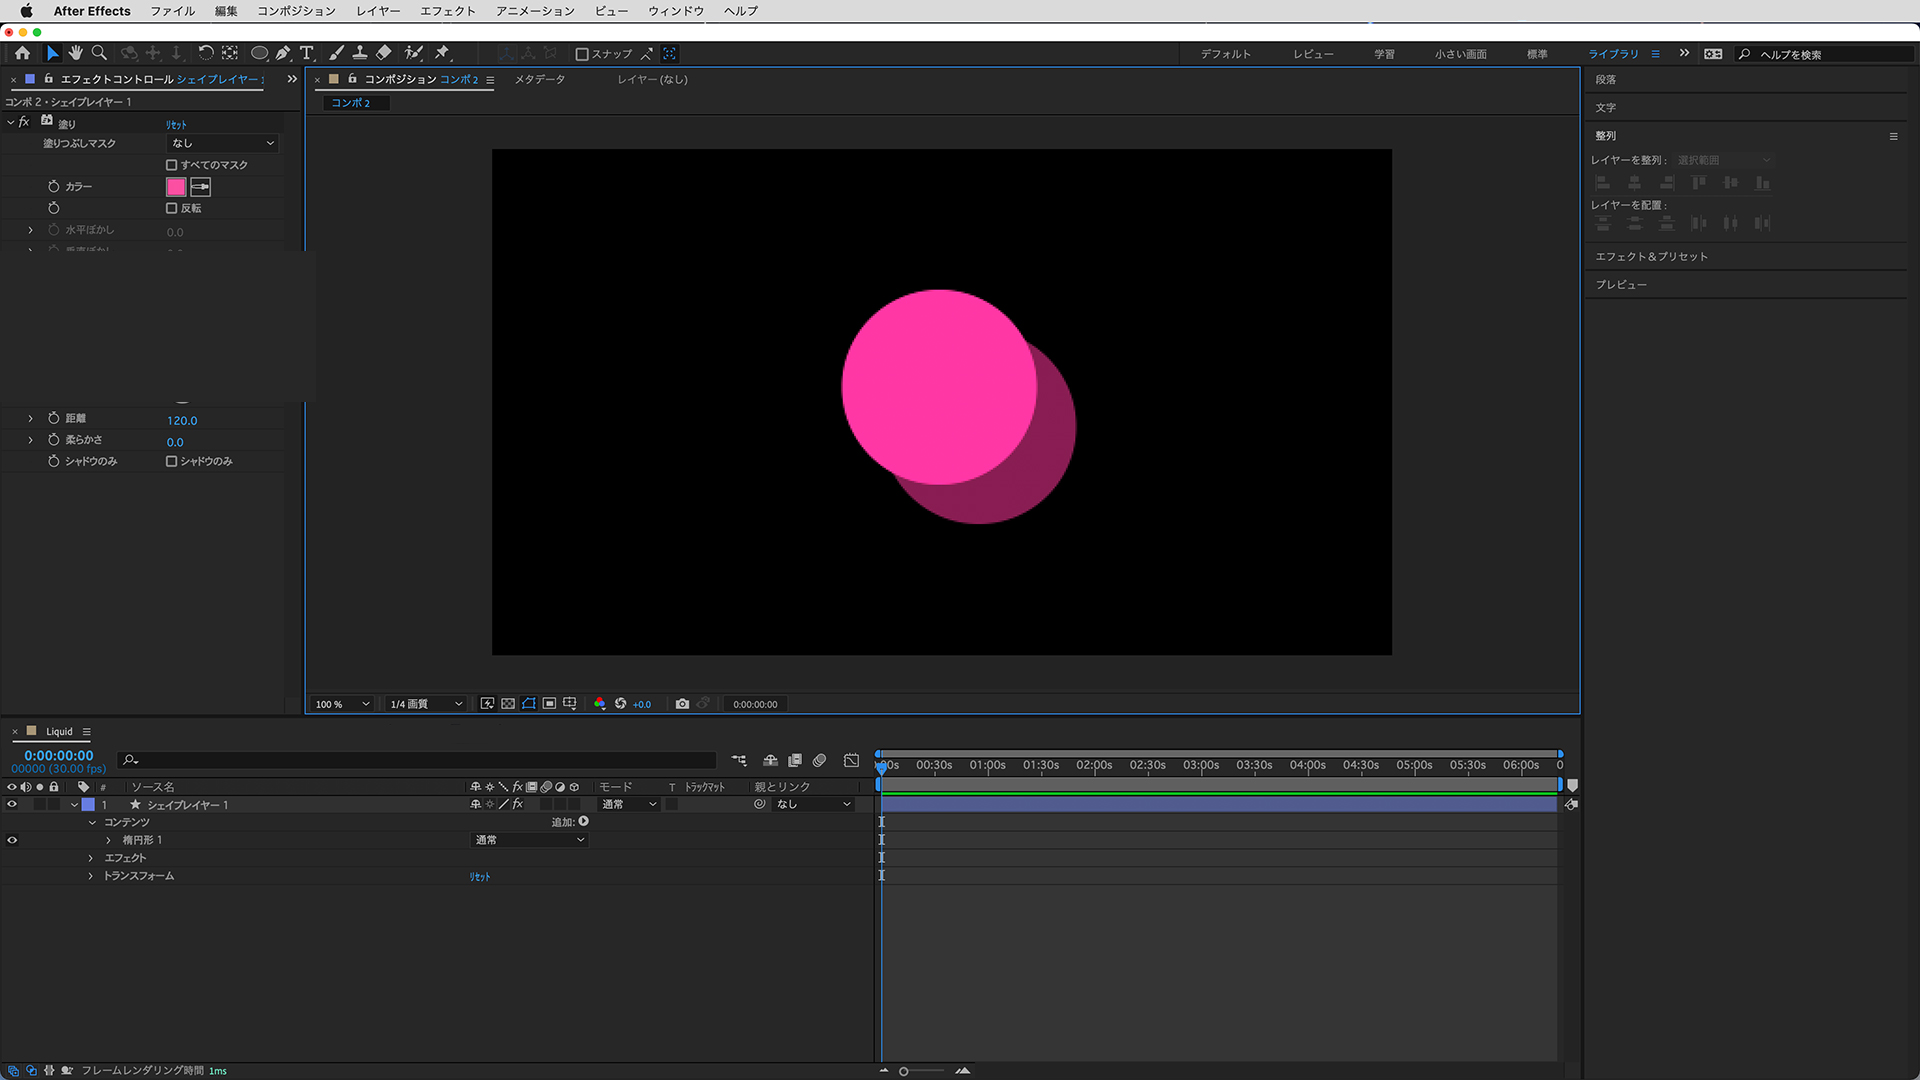1920x1080 pixels.
Task: Enable the シャドウのみ checkbox
Action: pyautogui.click(x=171, y=461)
